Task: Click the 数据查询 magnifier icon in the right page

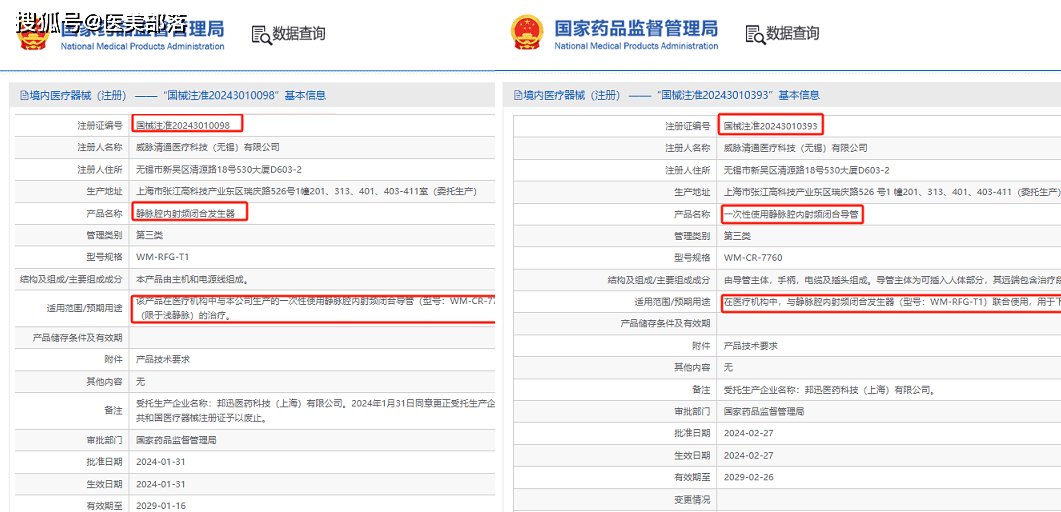Action: (x=755, y=34)
